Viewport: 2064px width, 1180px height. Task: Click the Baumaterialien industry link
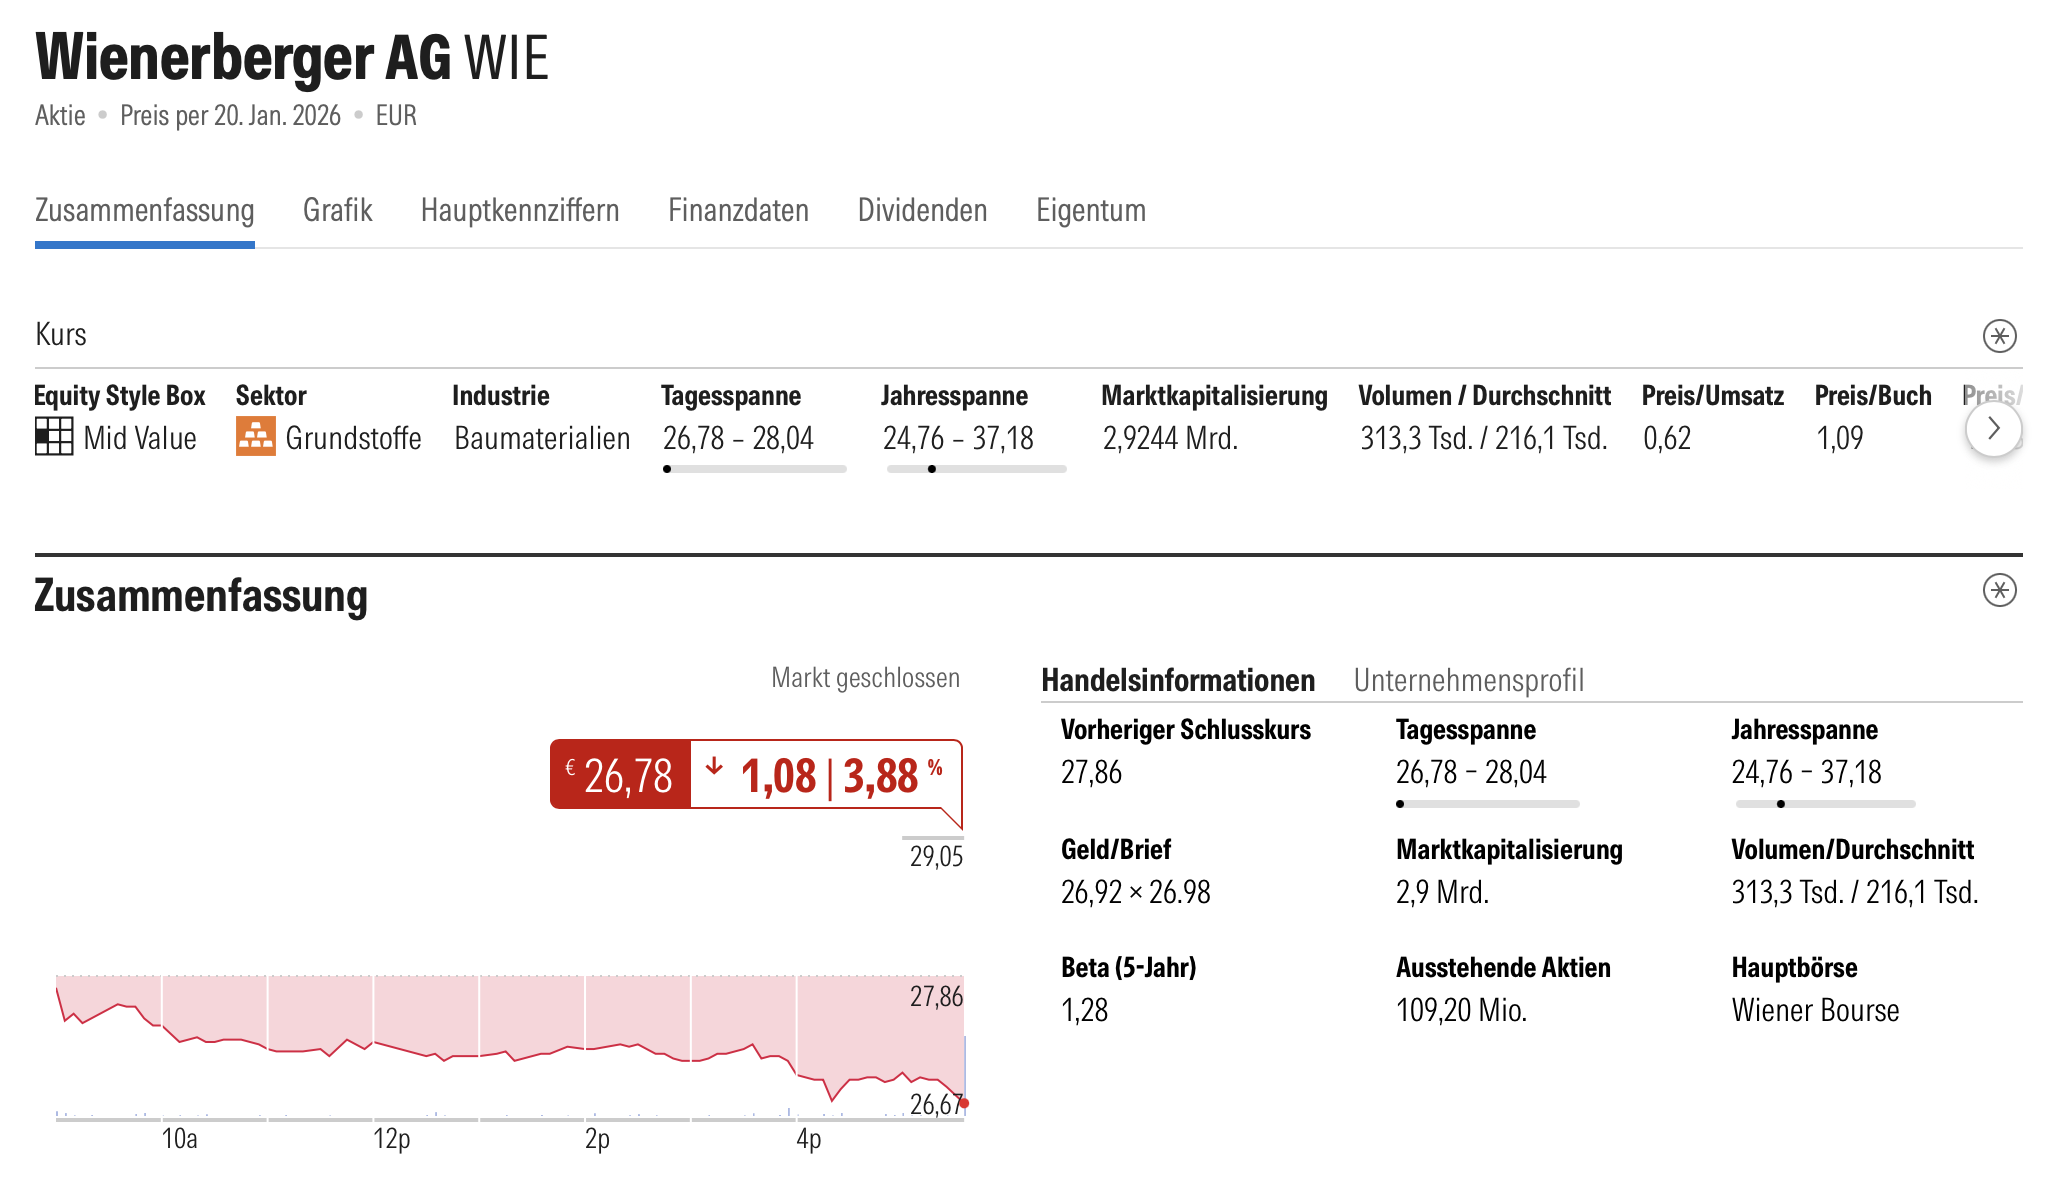click(x=542, y=439)
